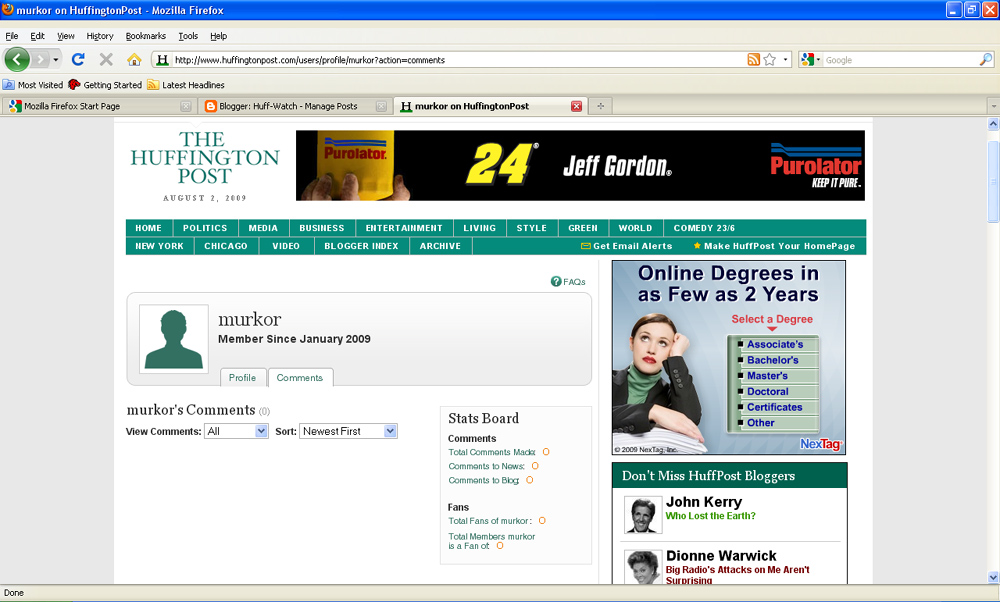Click Total Fans of murkor link

tap(490, 521)
